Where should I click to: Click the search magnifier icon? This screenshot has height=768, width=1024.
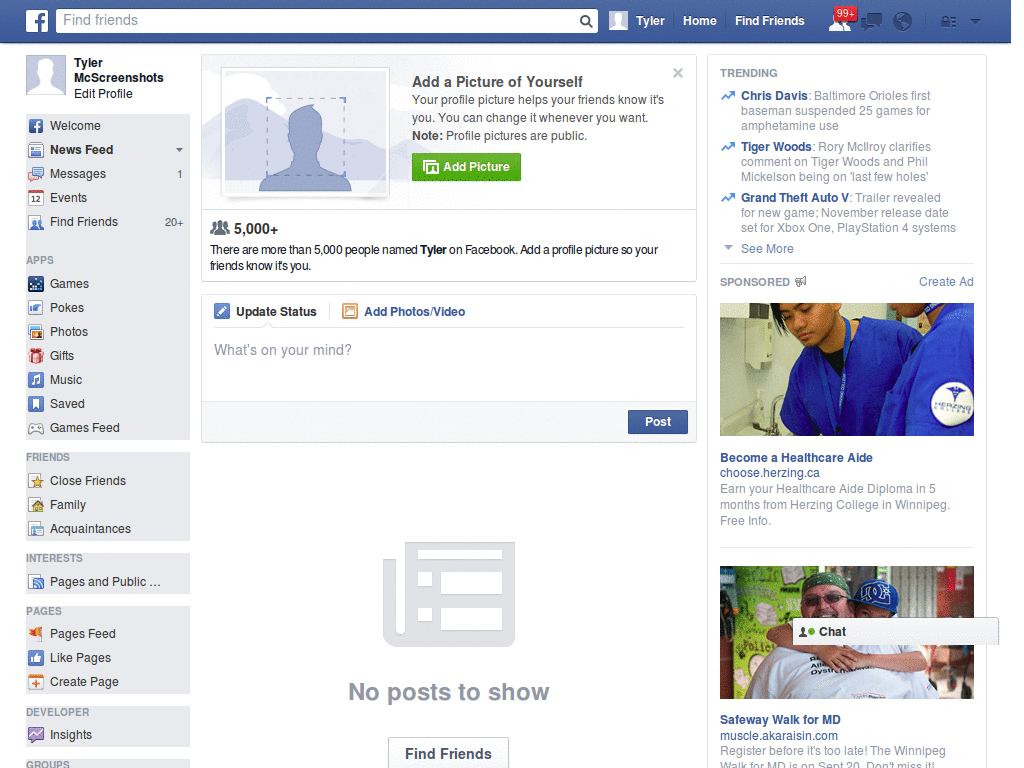tap(586, 21)
